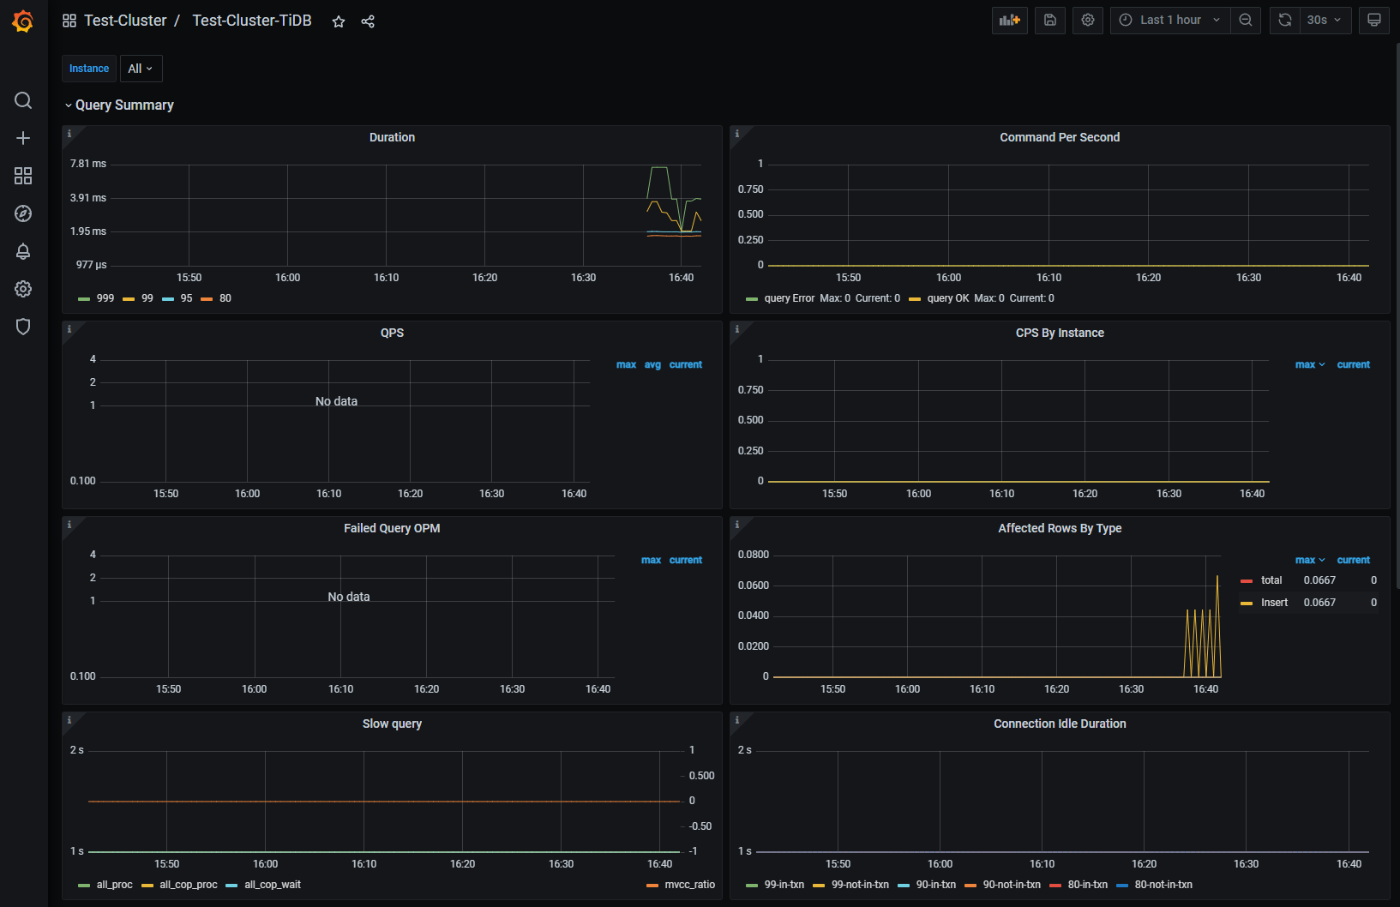The width and height of the screenshot is (1400, 907).
Task: Show info icon on Duration panel
Action: [69, 133]
